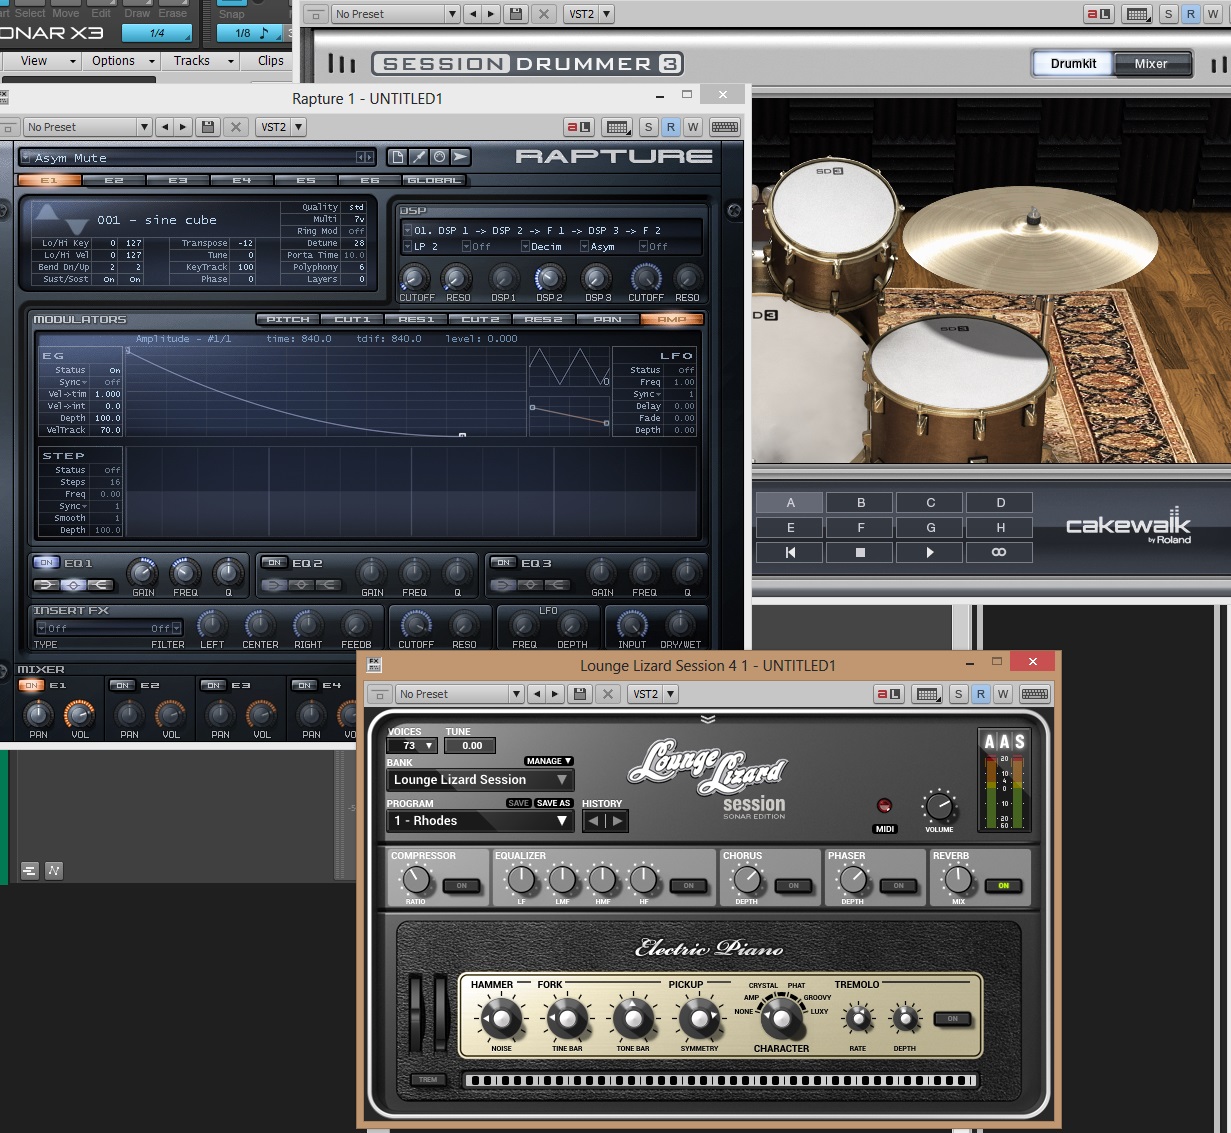Select element tab E4 in Rapture
Viewport: 1231px width, 1133px height.
pos(242,180)
